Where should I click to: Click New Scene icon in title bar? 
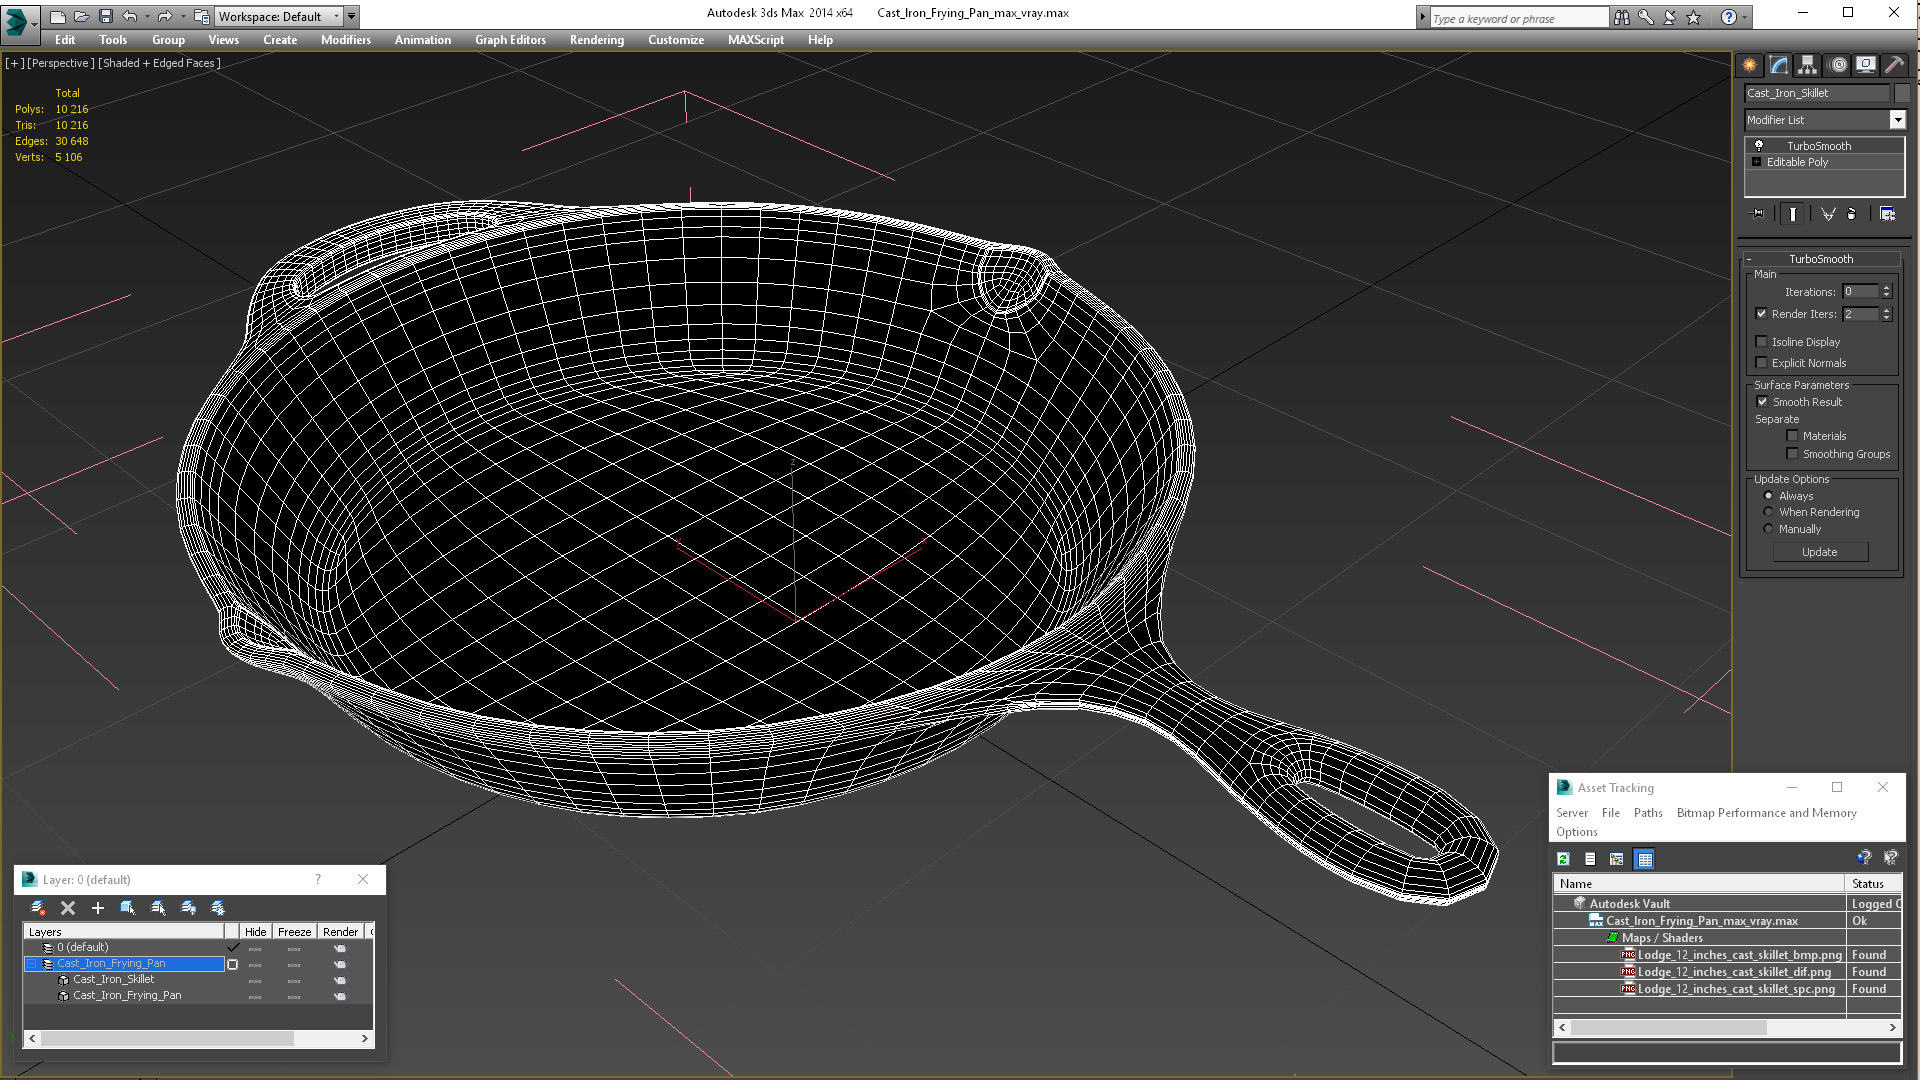tap(57, 16)
